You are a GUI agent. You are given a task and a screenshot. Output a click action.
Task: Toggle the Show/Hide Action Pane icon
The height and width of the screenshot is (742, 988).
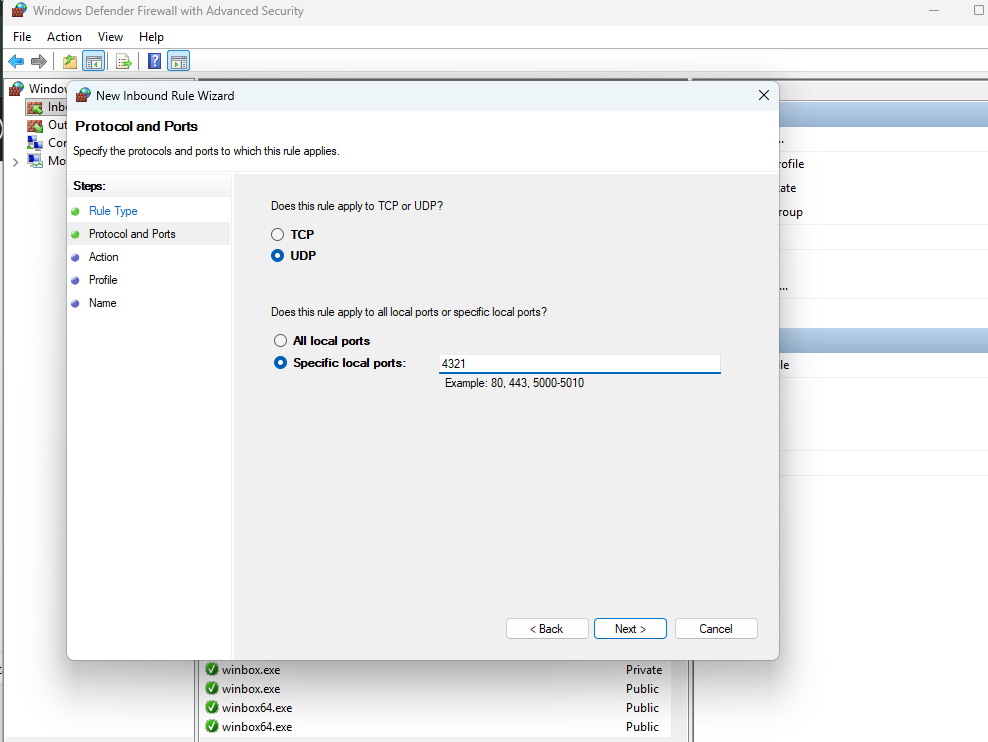[179, 61]
